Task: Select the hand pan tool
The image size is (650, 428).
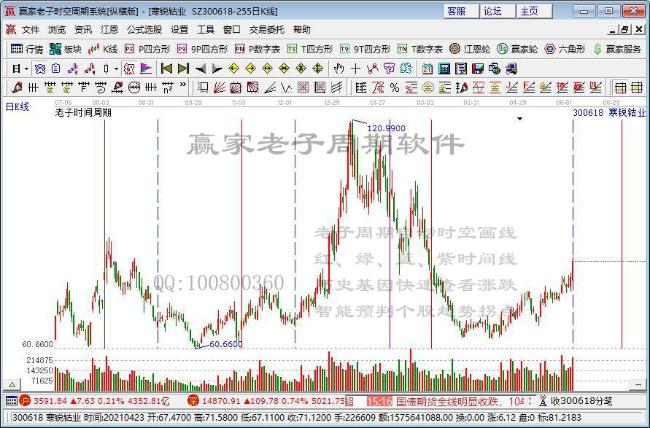Action: coord(339,68)
